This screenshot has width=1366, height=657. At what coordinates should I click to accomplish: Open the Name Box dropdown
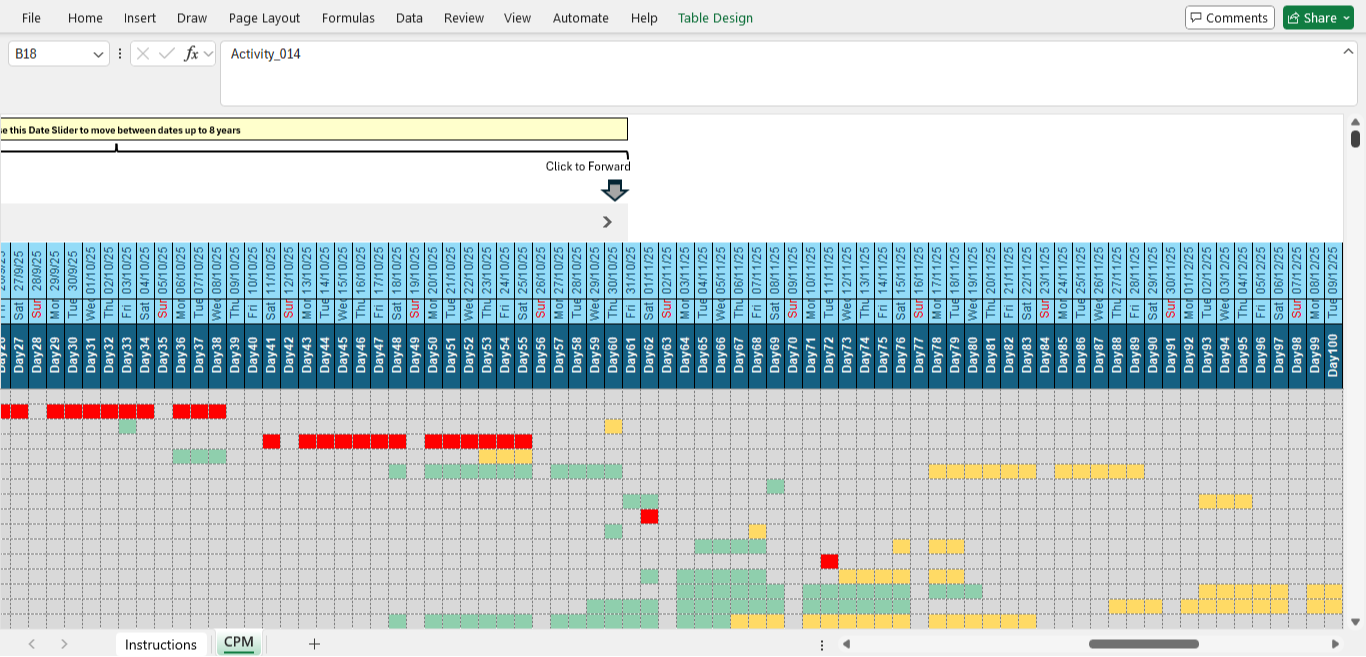tap(98, 54)
